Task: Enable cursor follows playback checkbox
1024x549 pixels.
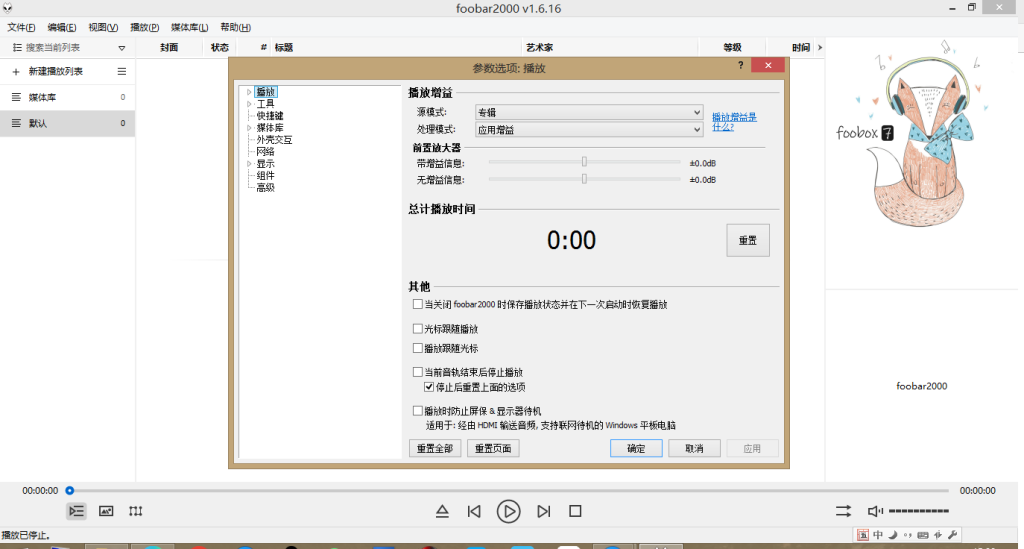Action: click(417, 328)
